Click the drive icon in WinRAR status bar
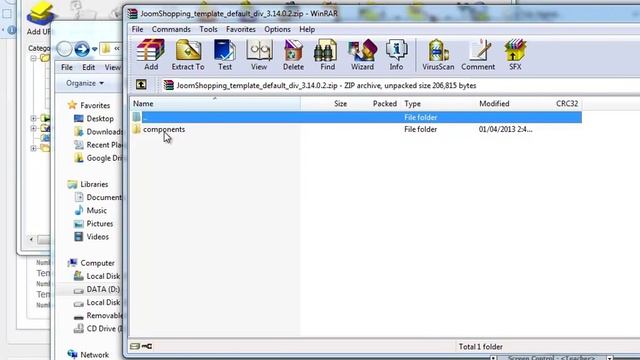Image resolution: width=640 pixels, height=360 pixels. [135, 346]
